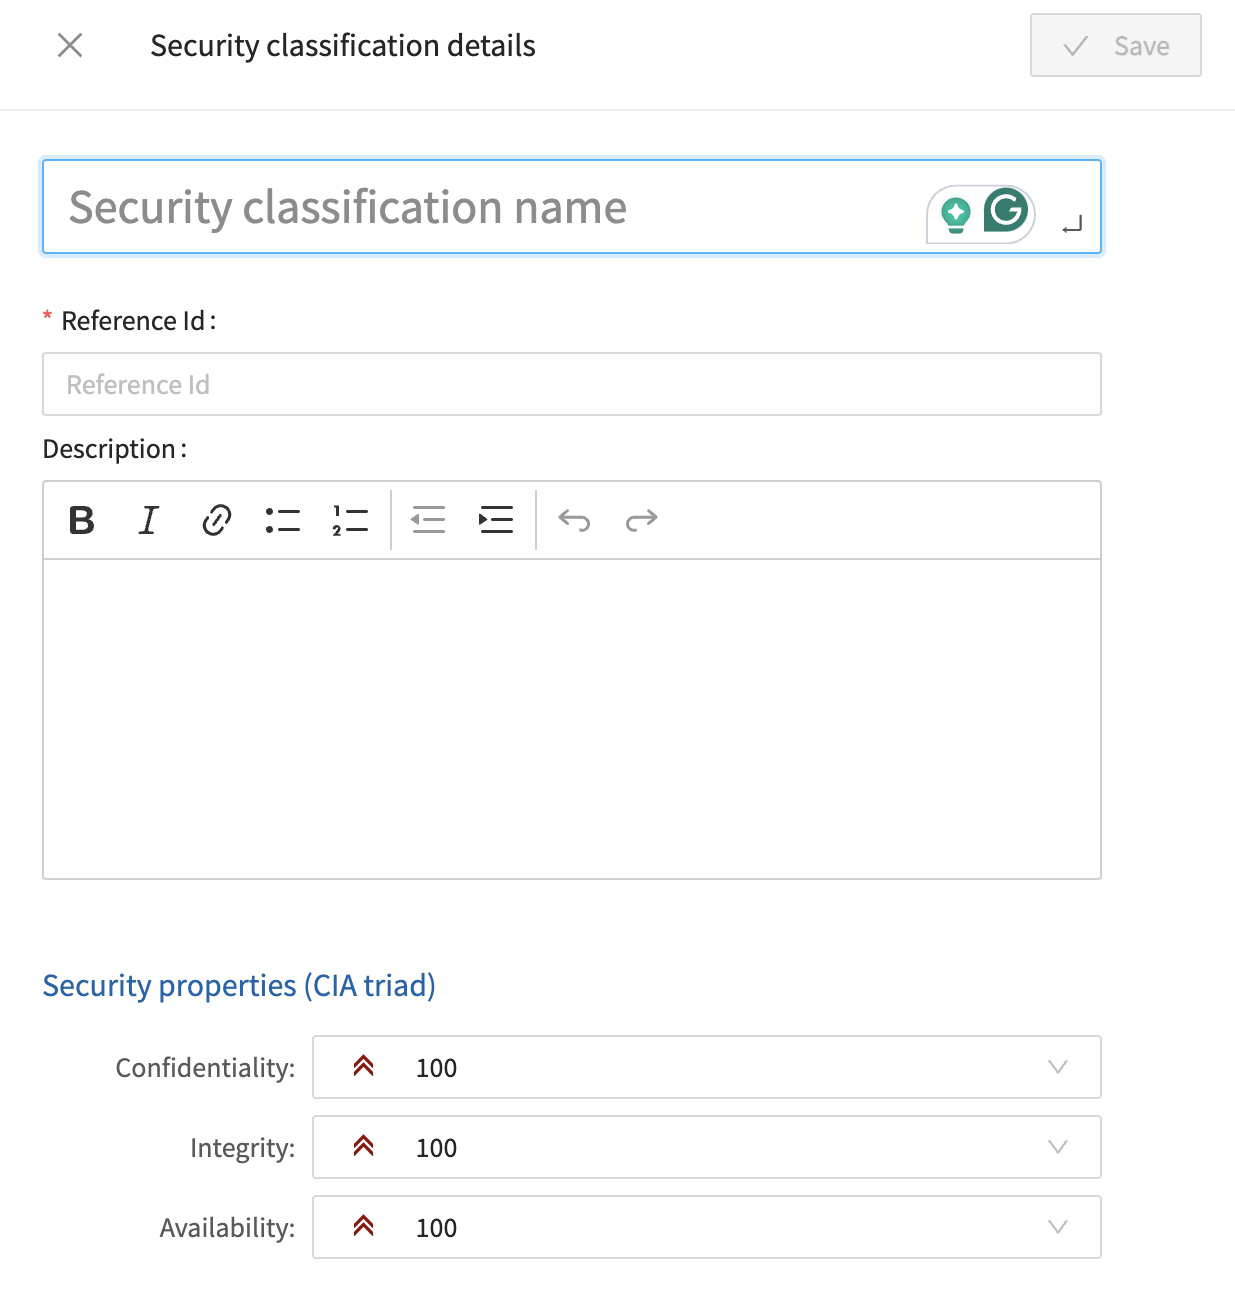Open the Integrity level dropdown

[x=1057, y=1147]
